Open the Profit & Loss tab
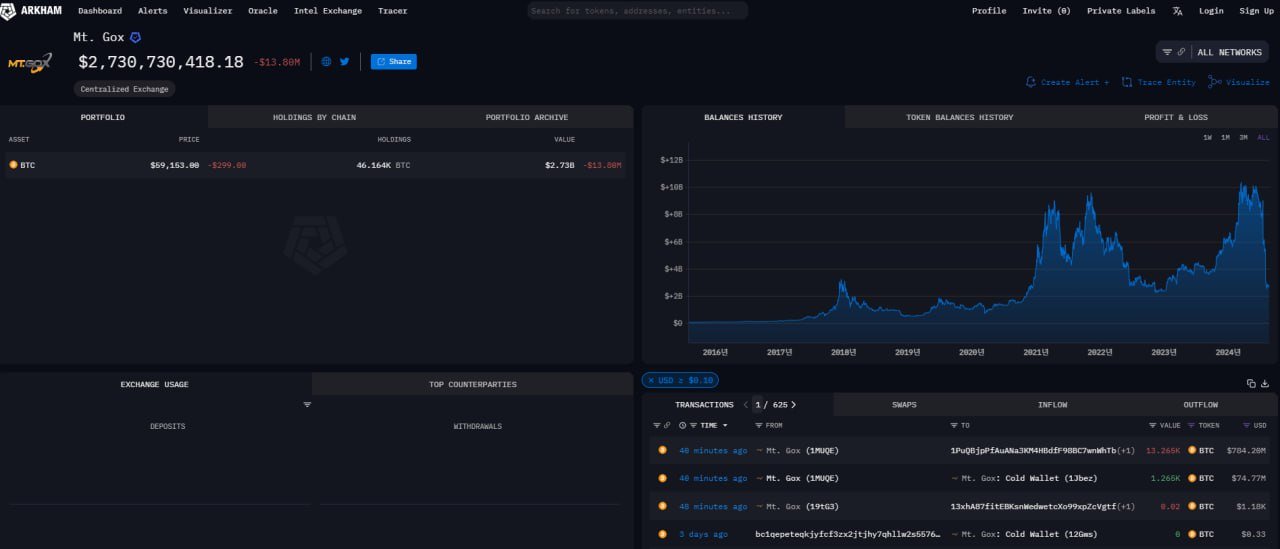Image resolution: width=1280 pixels, height=549 pixels. tap(1175, 117)
